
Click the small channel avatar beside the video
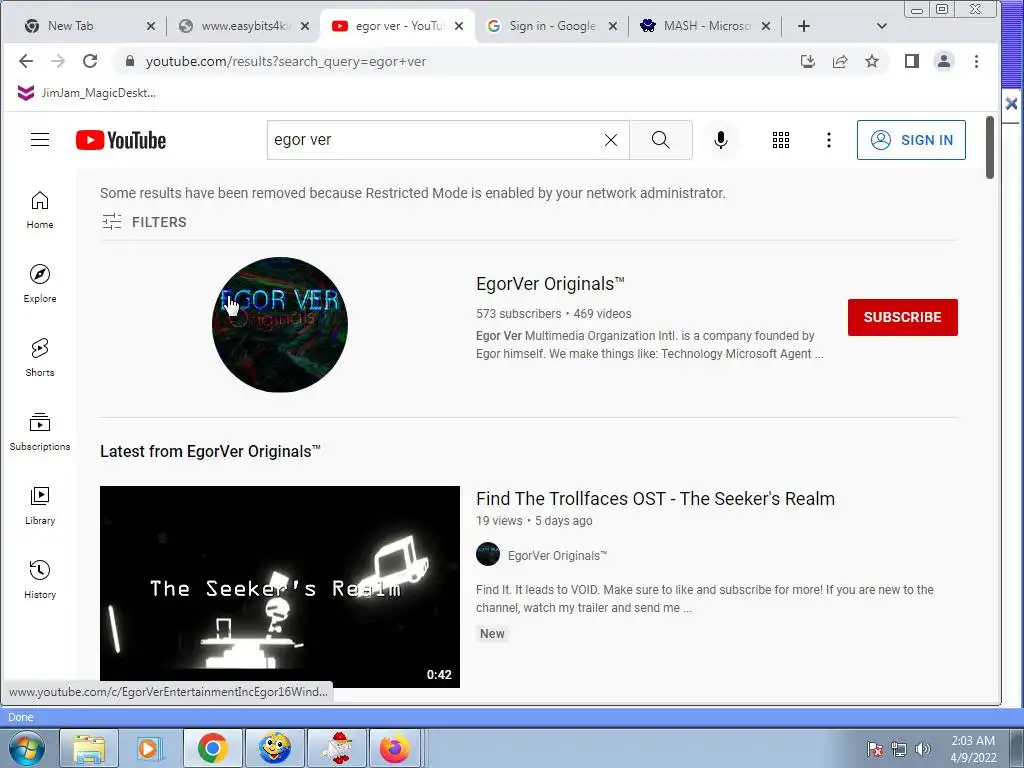tap(488, 554)
